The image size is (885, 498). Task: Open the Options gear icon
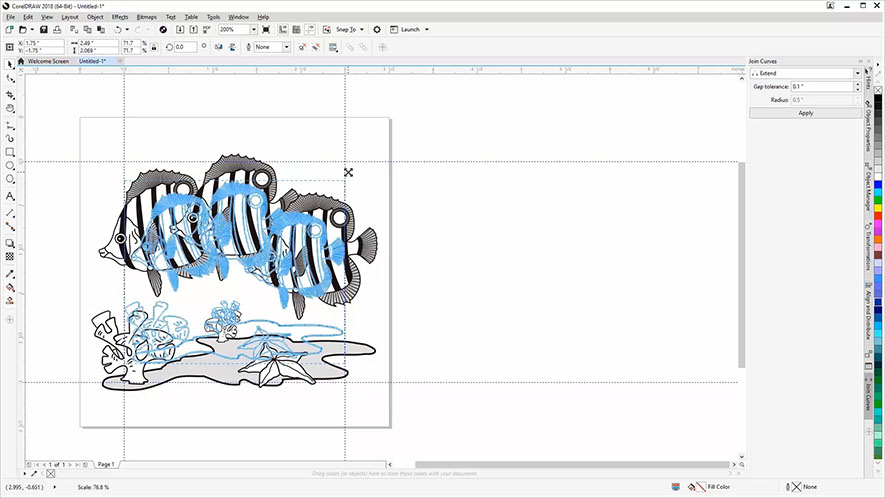pos(377,30)
